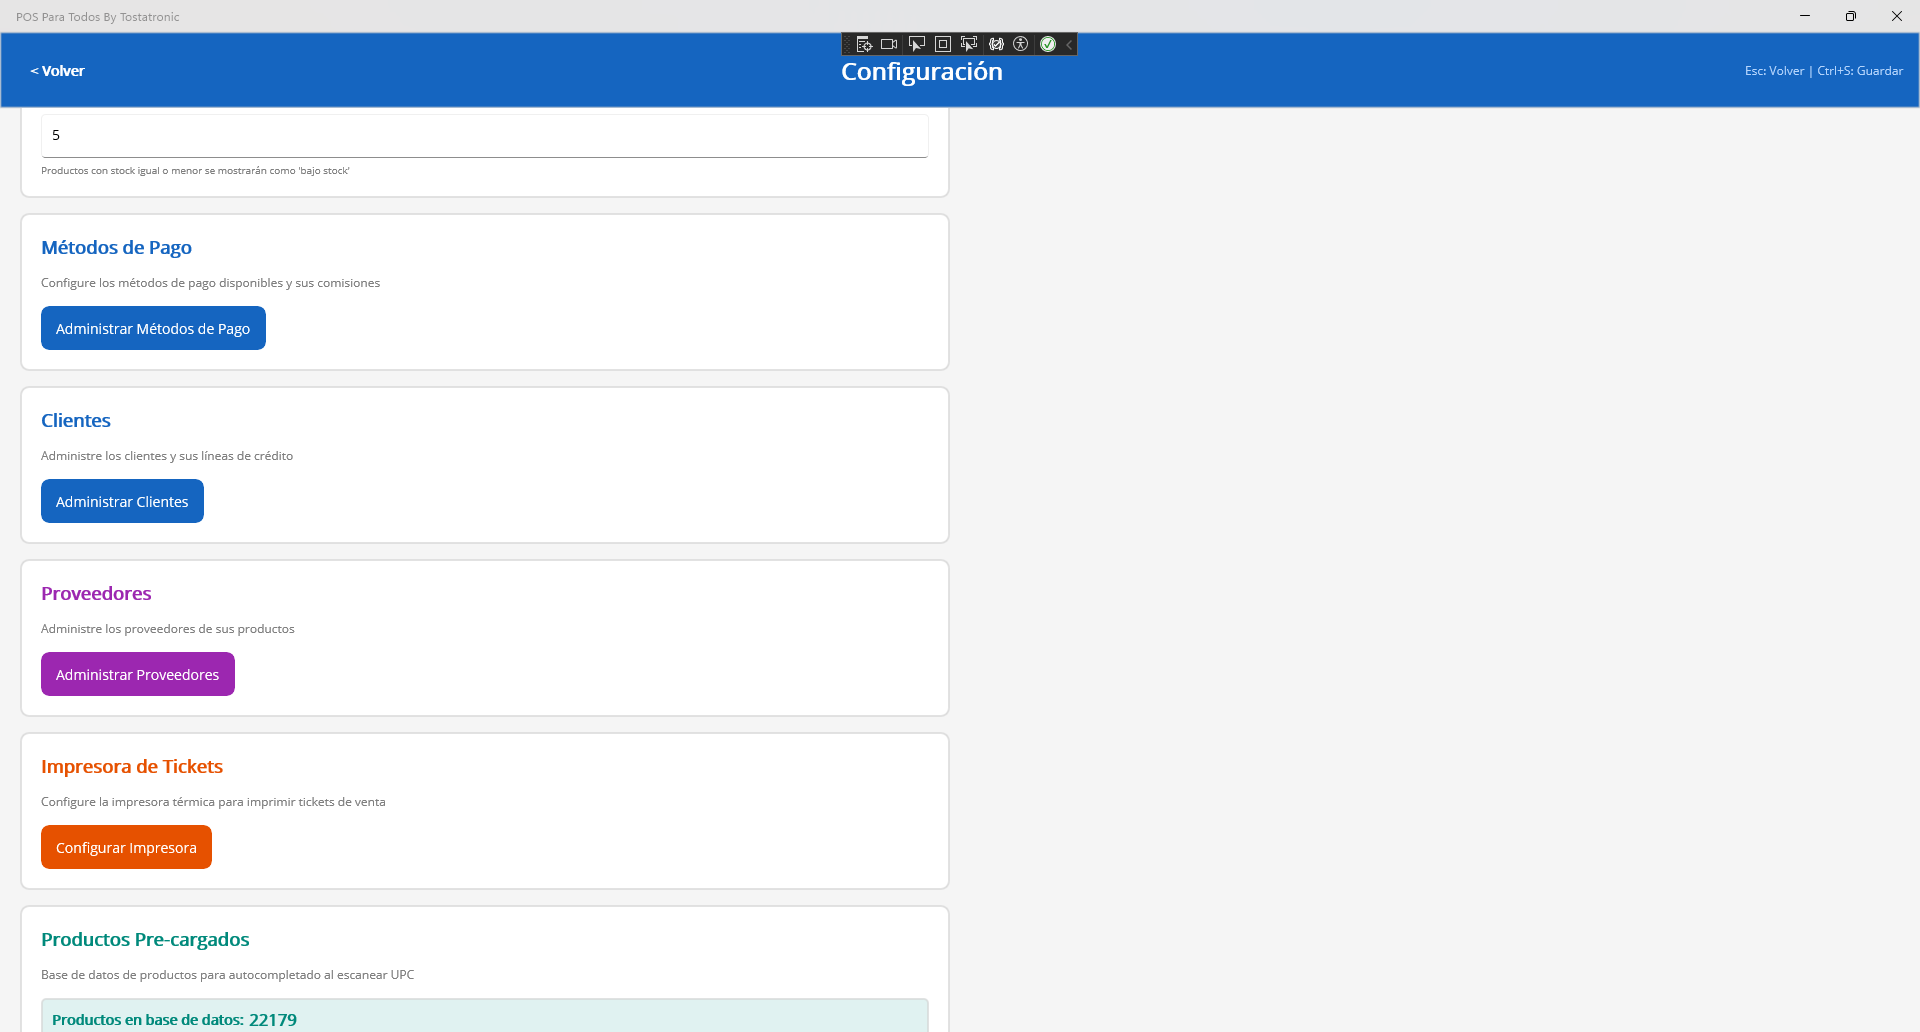Collapse the overlay toolbar with the chevron
This screenshot has height=1032, width=1920.
tap(1069, 44)
